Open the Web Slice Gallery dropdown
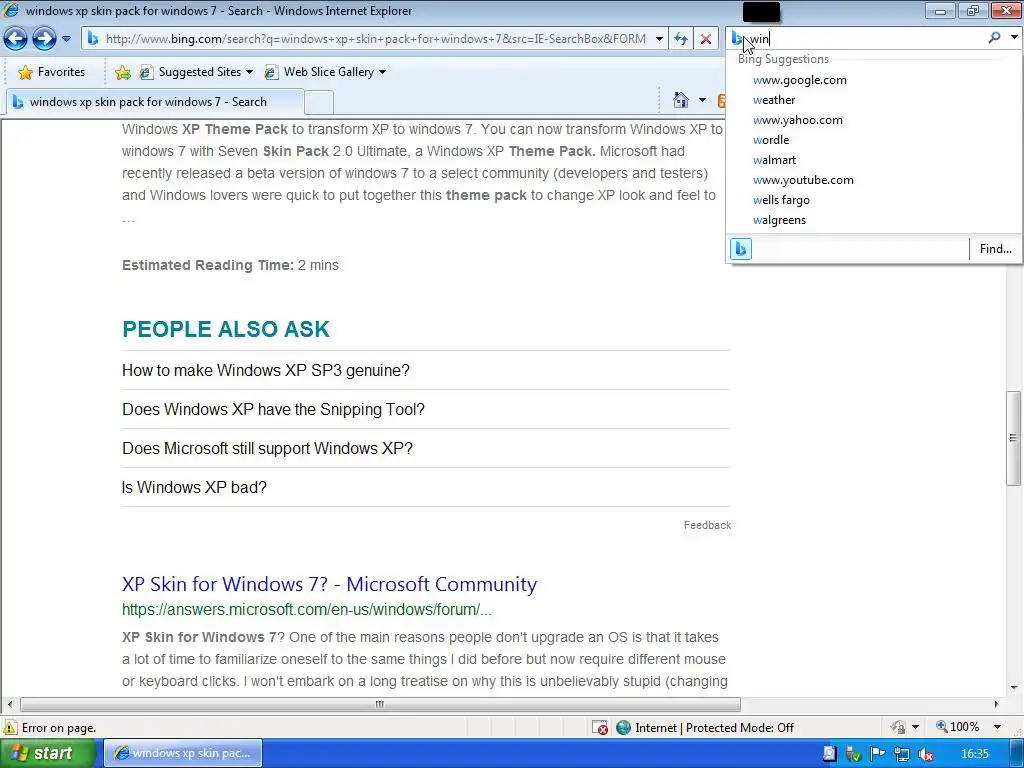This screenshot has height=768, width=1024. [x=325, y=72]
